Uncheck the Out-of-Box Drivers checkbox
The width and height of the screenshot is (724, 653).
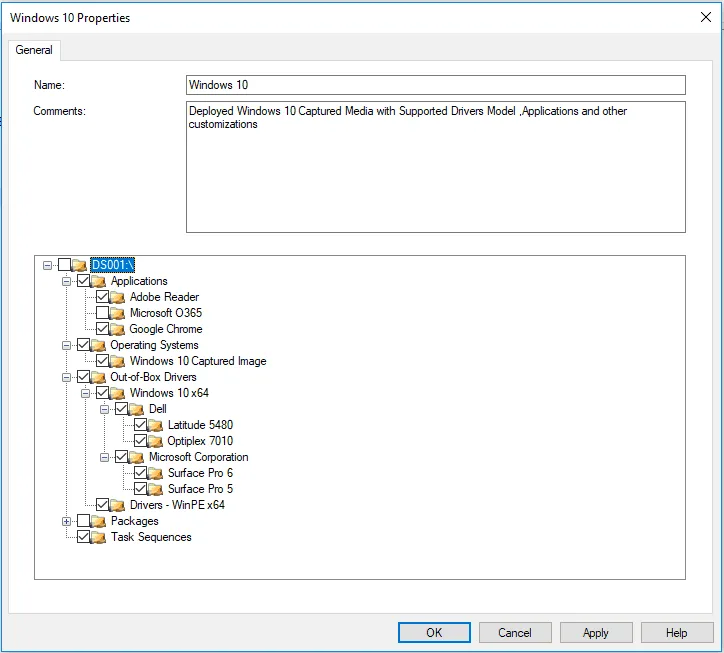84,377
